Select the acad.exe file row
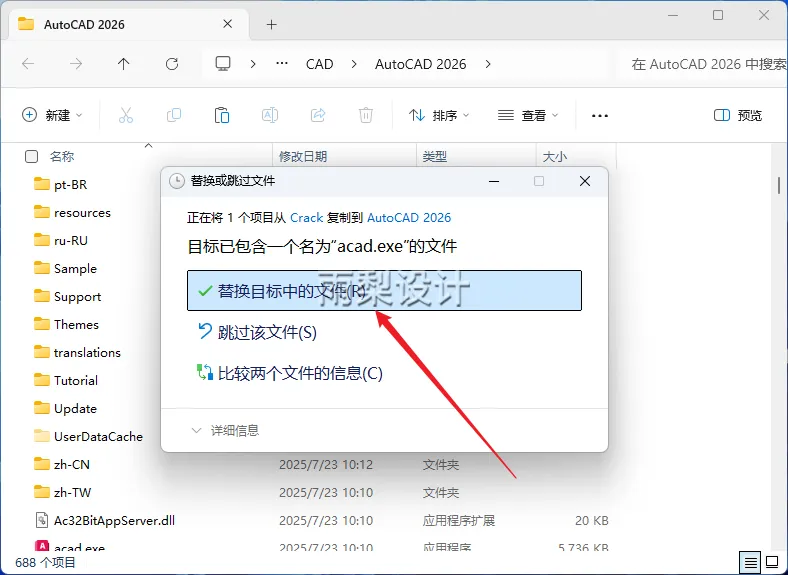 pyautogui.click(x=322, y=547)
